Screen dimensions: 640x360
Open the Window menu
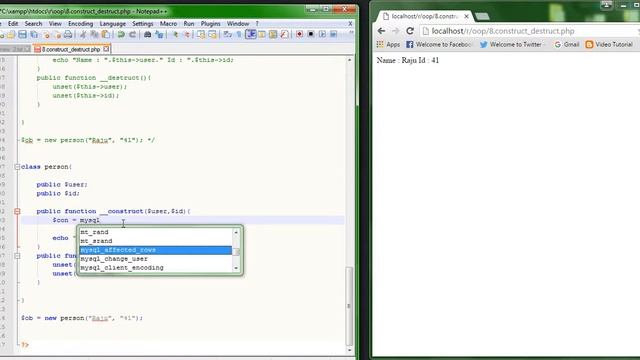(x=238, y=24)
